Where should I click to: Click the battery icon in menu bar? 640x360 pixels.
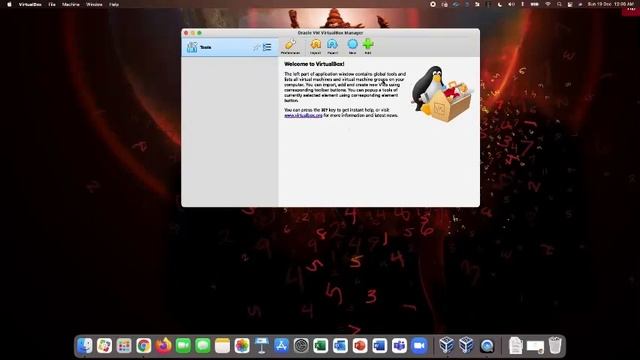pos(534,4)
